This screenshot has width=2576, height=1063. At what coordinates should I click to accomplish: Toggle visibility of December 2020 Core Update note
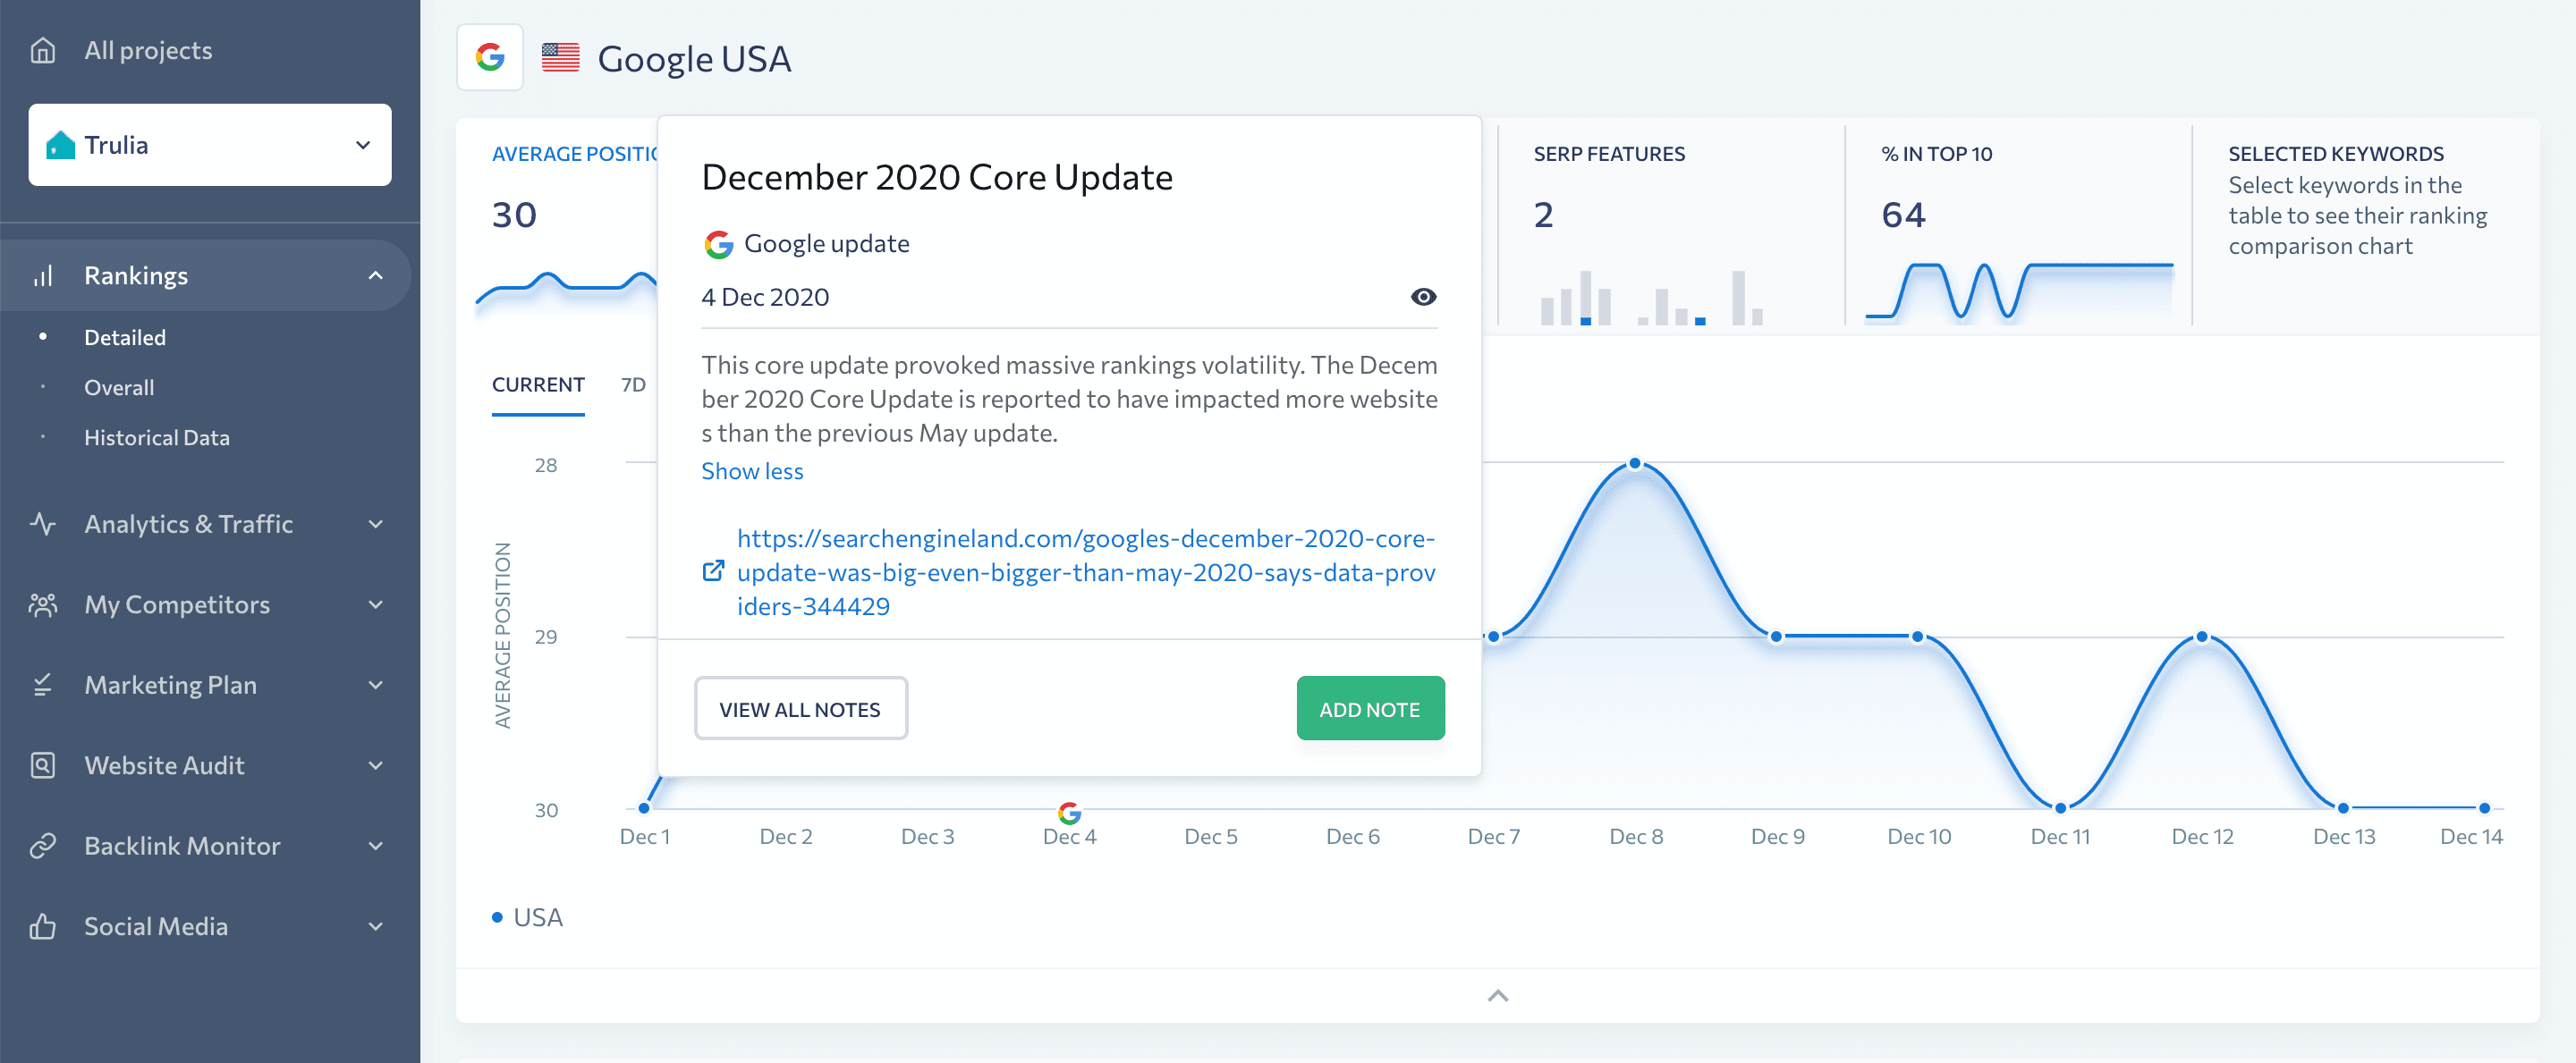click(x=1418, y=298)
